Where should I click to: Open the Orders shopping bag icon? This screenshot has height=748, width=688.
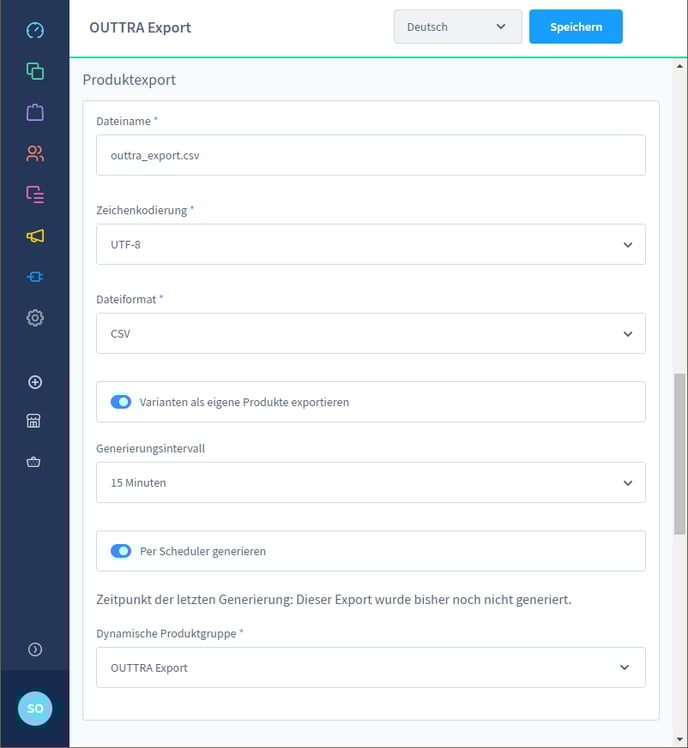(35, 113)
